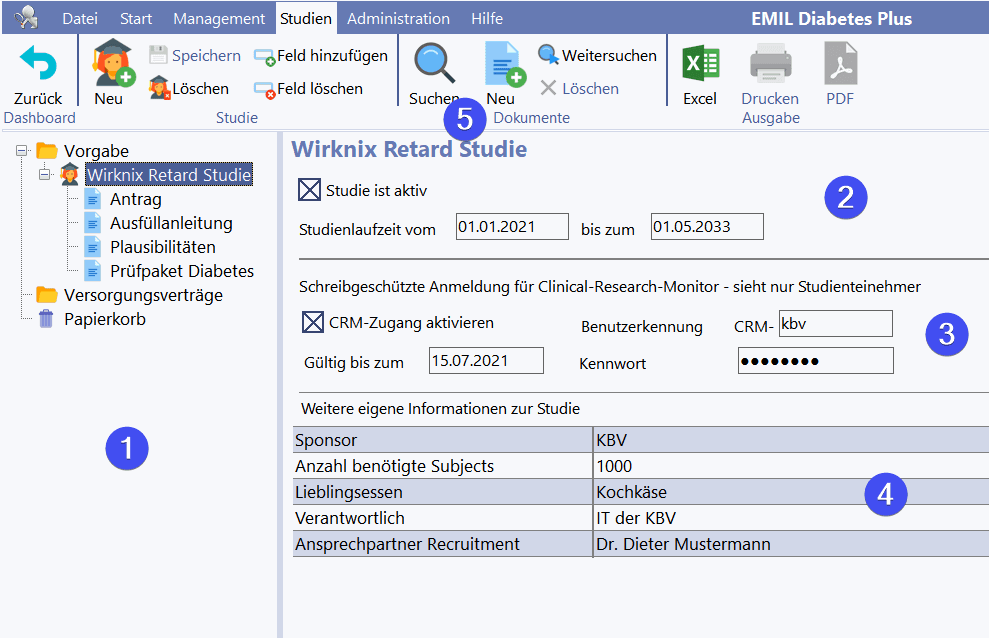
Task: Open the Papierkorb trash item
Action: [104, 320]
